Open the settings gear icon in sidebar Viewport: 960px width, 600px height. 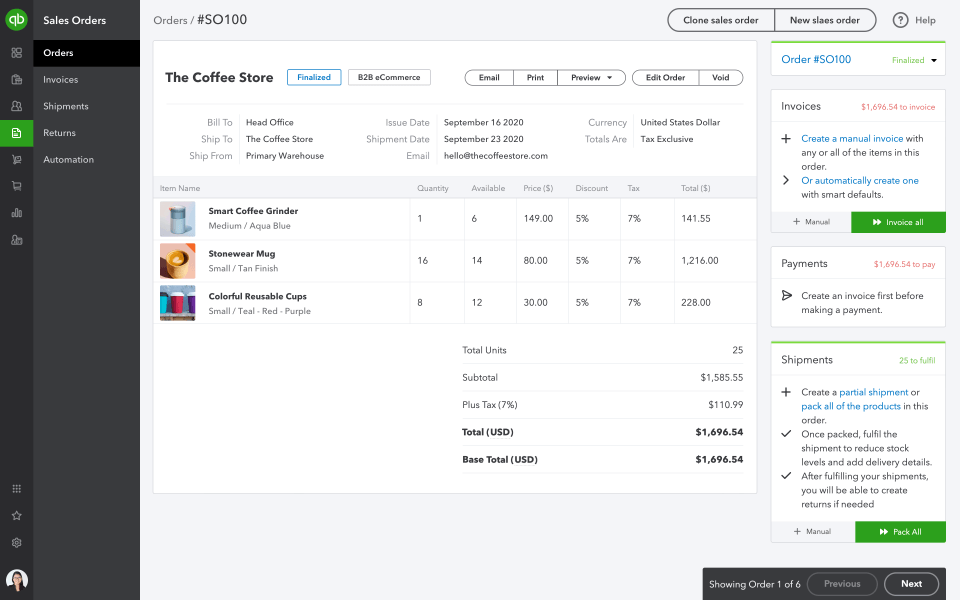(x=16, y=543)
